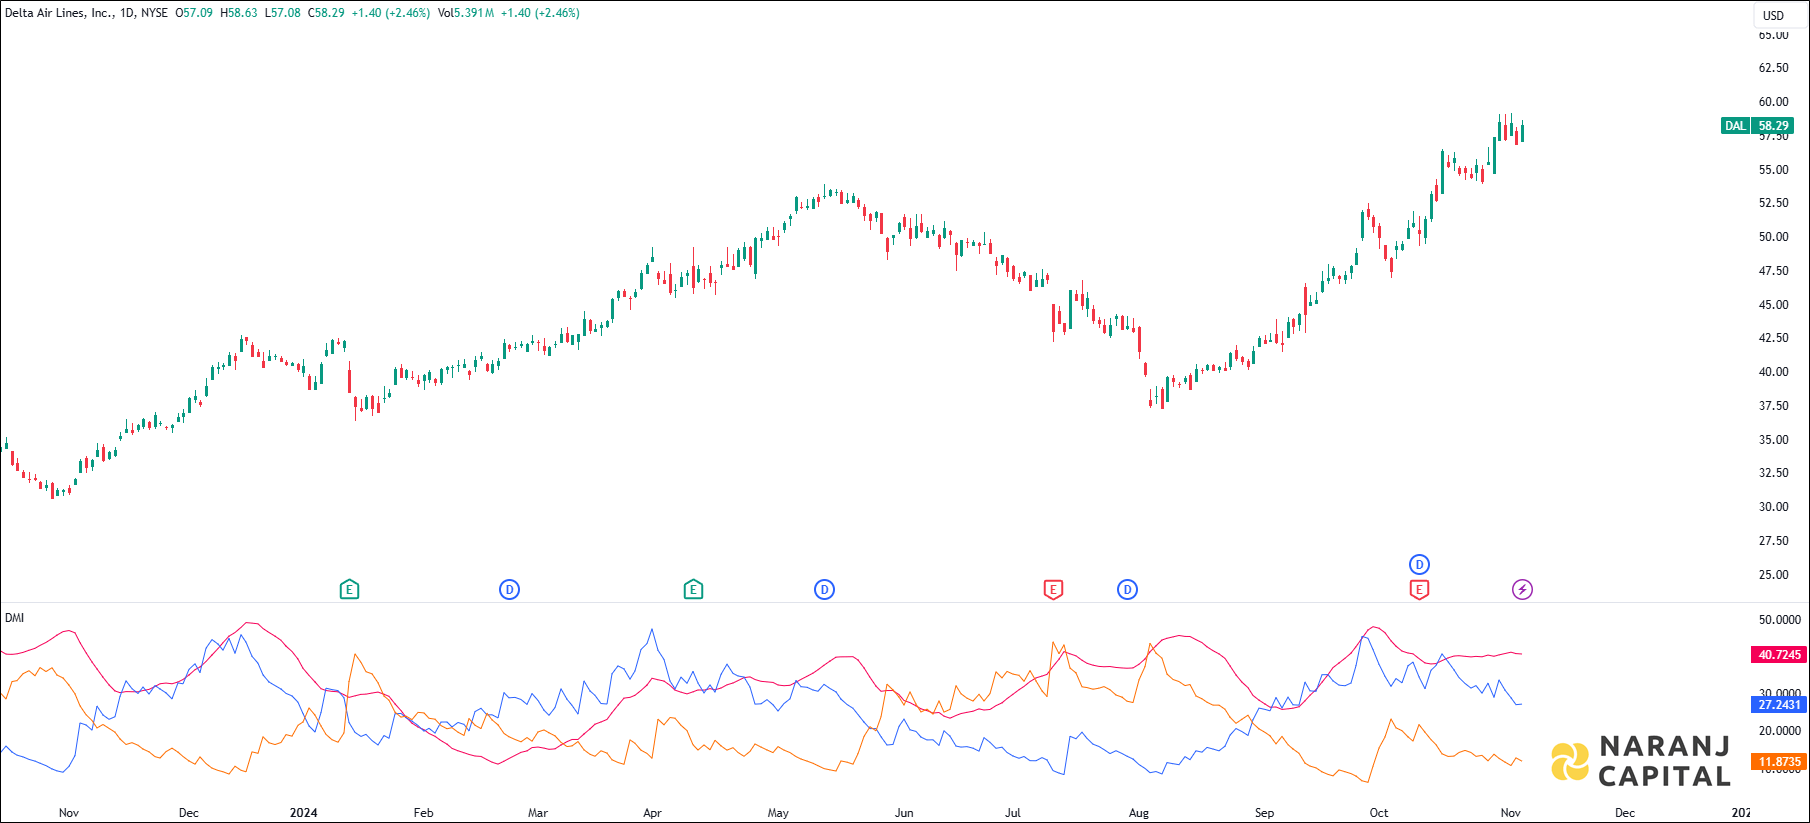Viewport: 1810px width, 823px height.
Task: Click the 35.00 price axis label
Action: pyautogui.click(x=1773, y=440)
